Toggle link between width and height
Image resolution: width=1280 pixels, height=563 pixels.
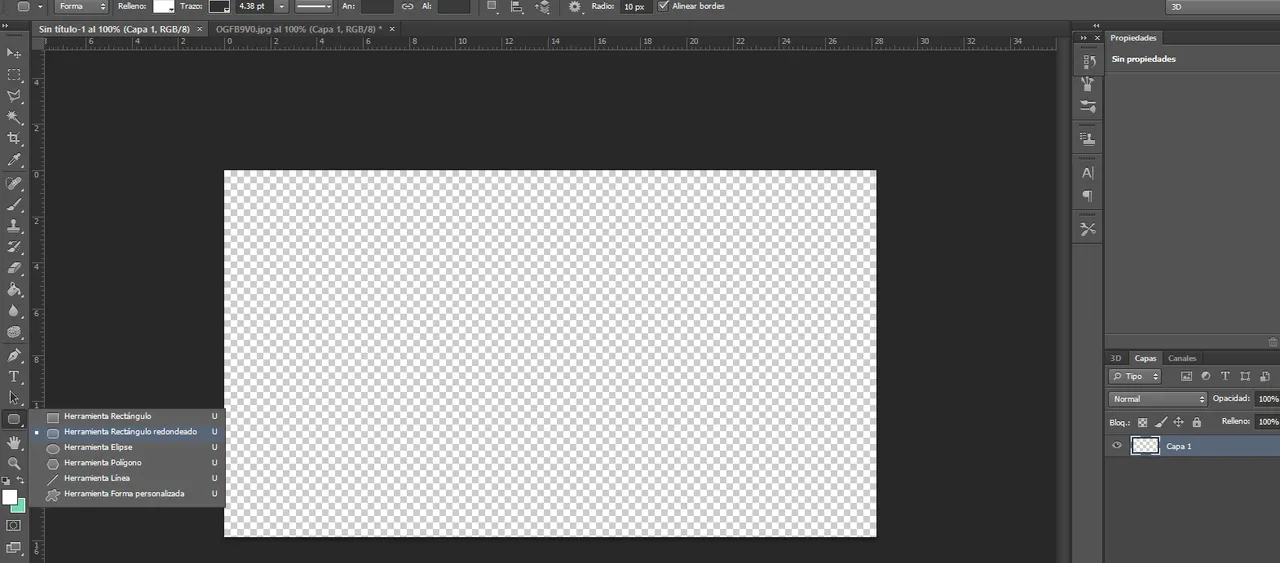(x=407, y=6)
